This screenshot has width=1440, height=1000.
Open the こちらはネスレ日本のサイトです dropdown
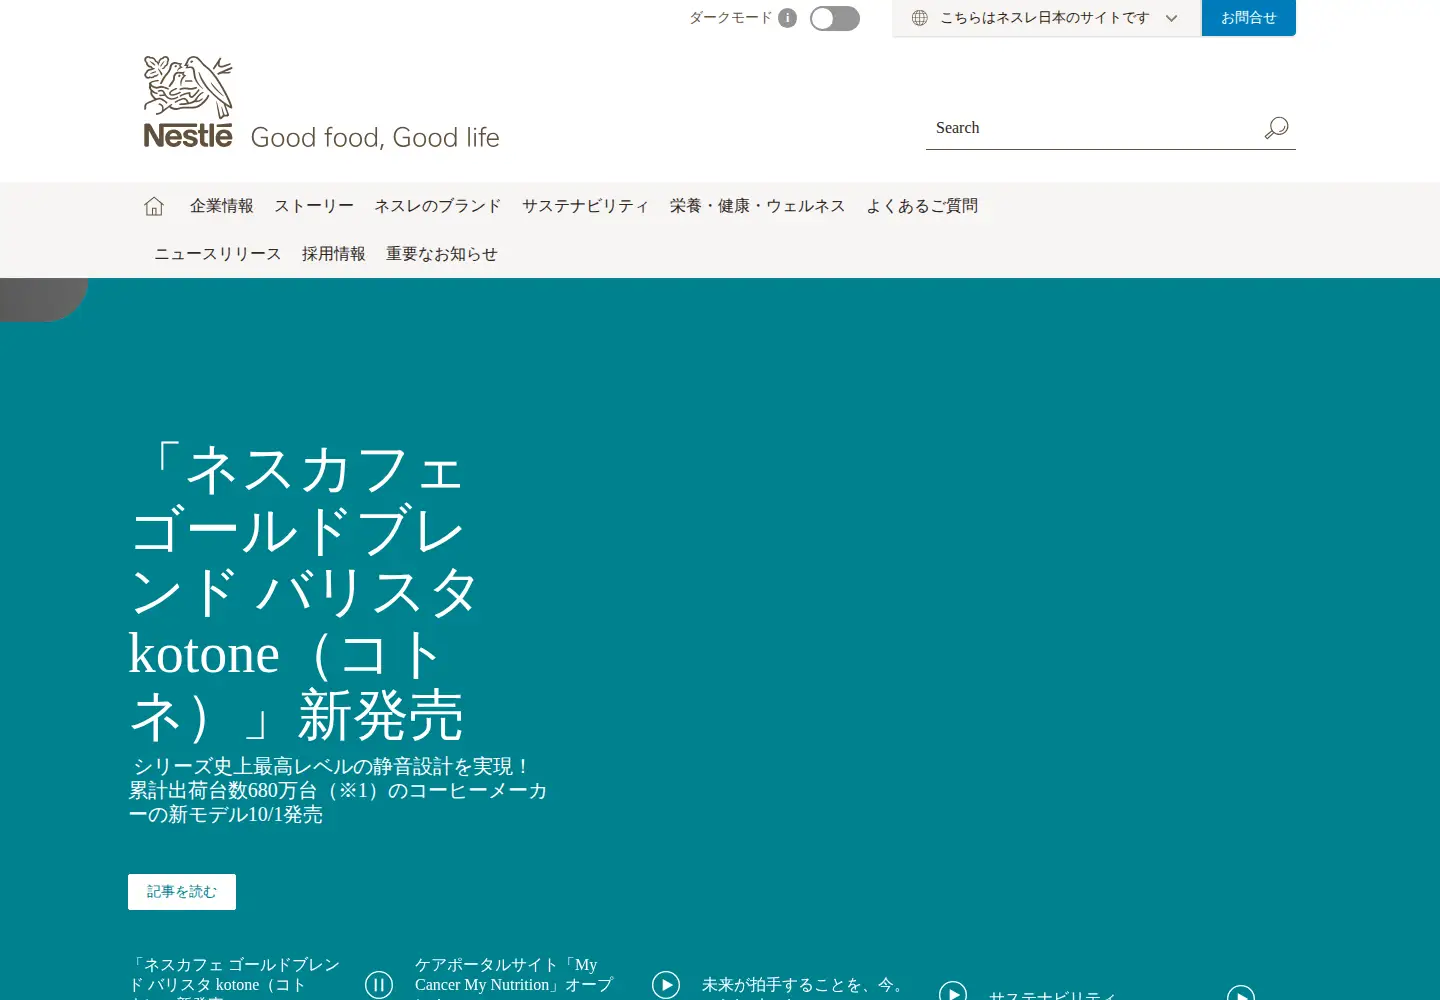(x=1046, y=18)
